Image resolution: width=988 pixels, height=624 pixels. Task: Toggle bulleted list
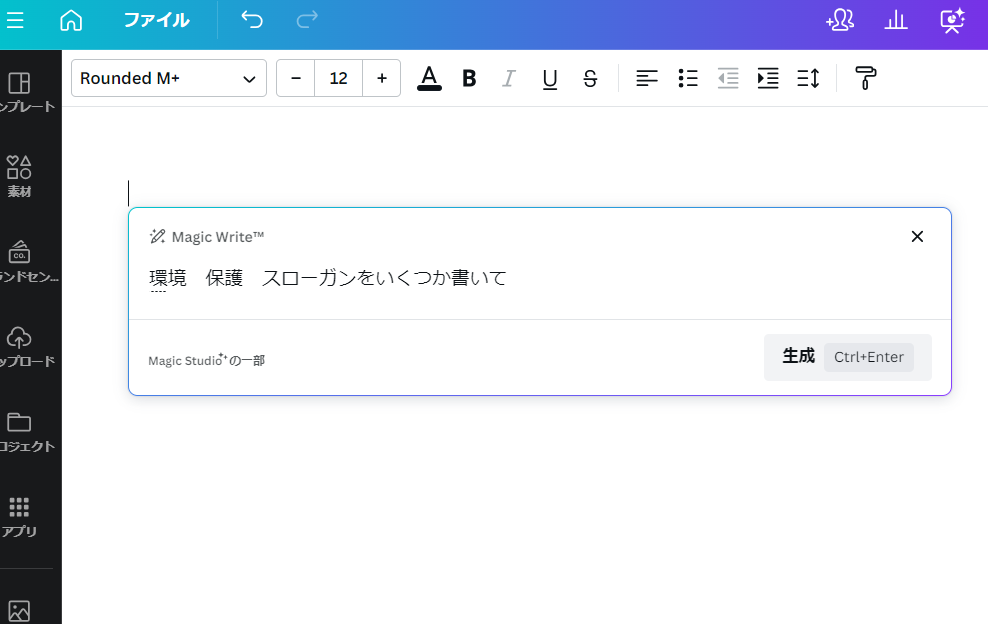coord(687,78)
